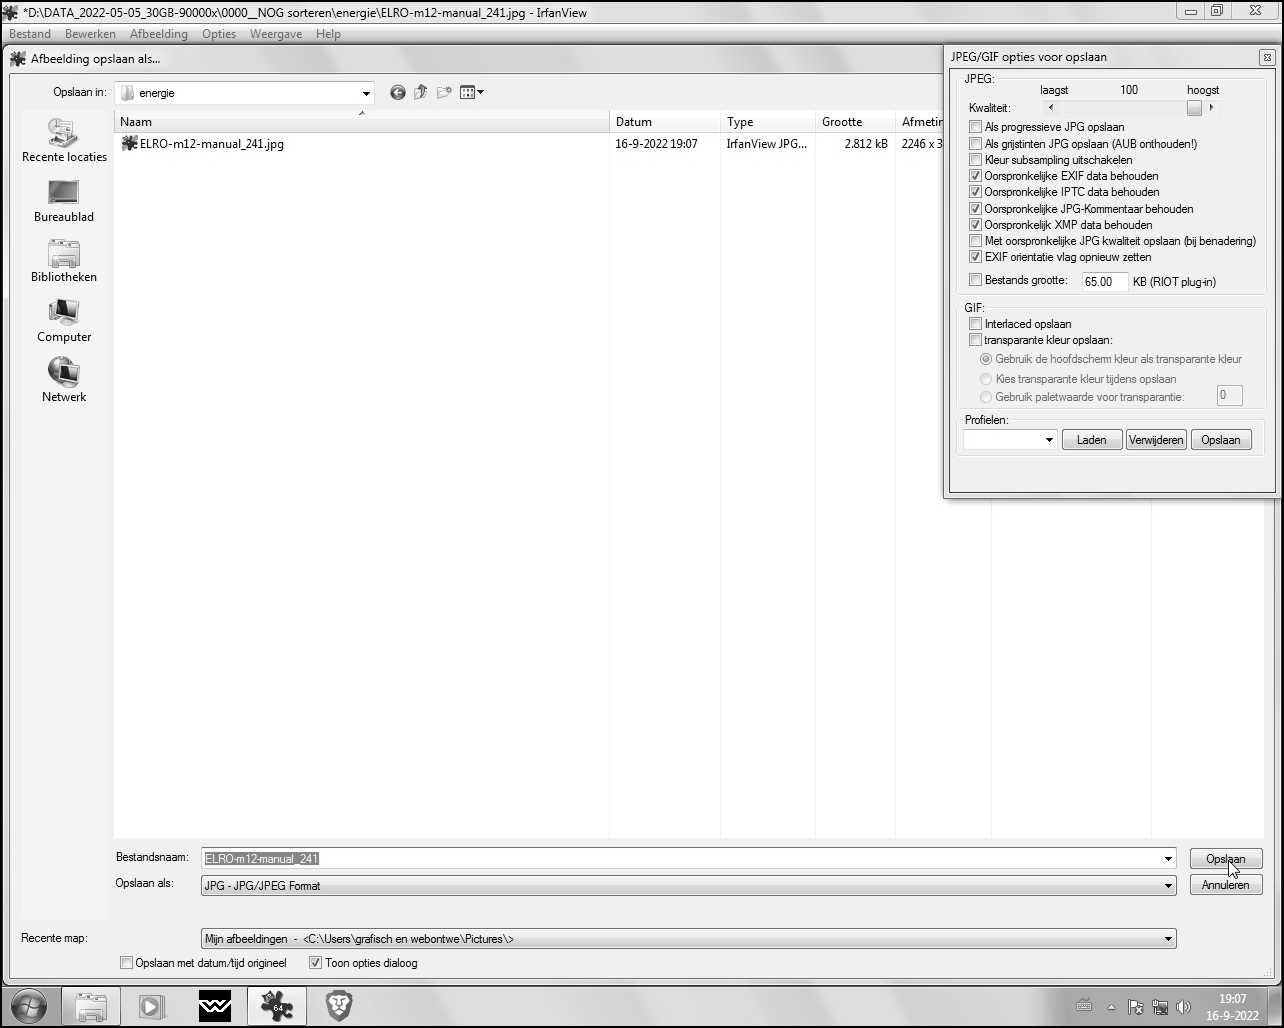Enable Als progressieve JPG opslaan
This screenshot has height=1028, width=1284.
[x=976, y=127]
